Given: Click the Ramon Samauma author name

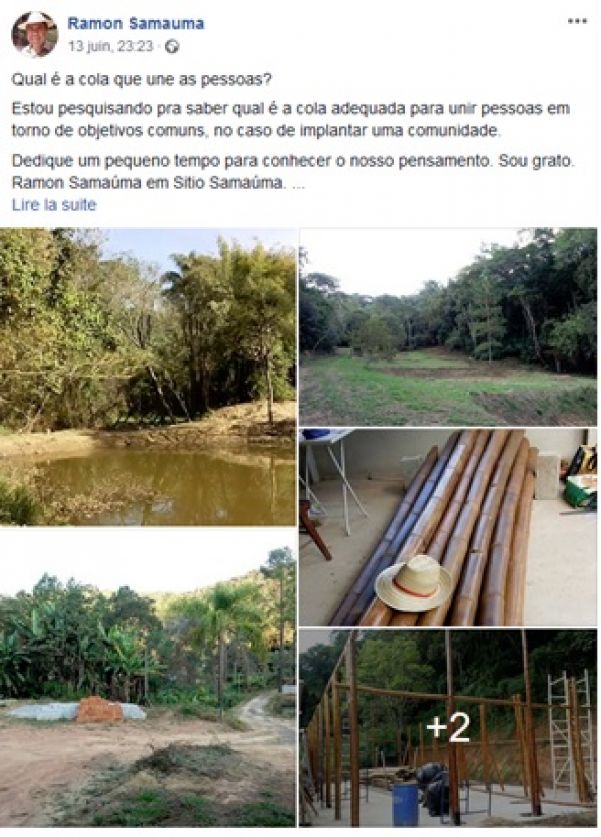Looking at the screenshot, I should [136, 23].
